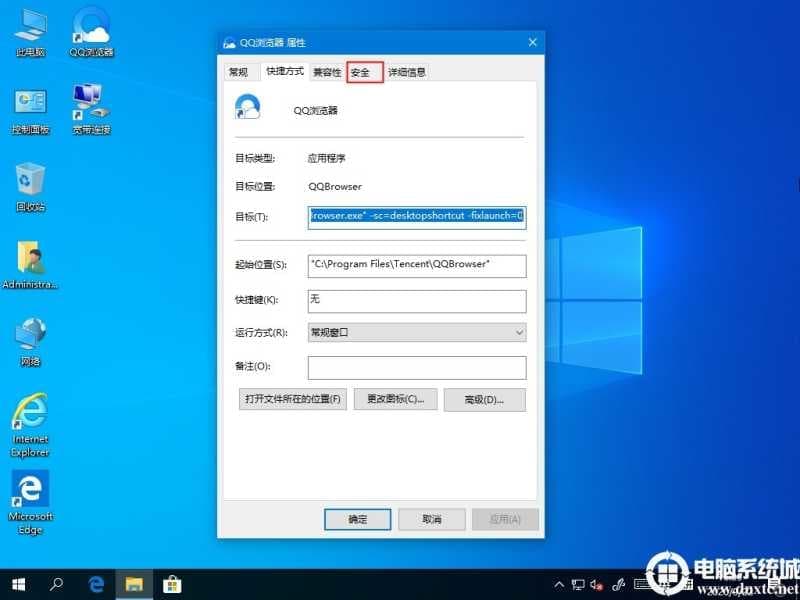Click 高级(D)... button

pos(485,399)
